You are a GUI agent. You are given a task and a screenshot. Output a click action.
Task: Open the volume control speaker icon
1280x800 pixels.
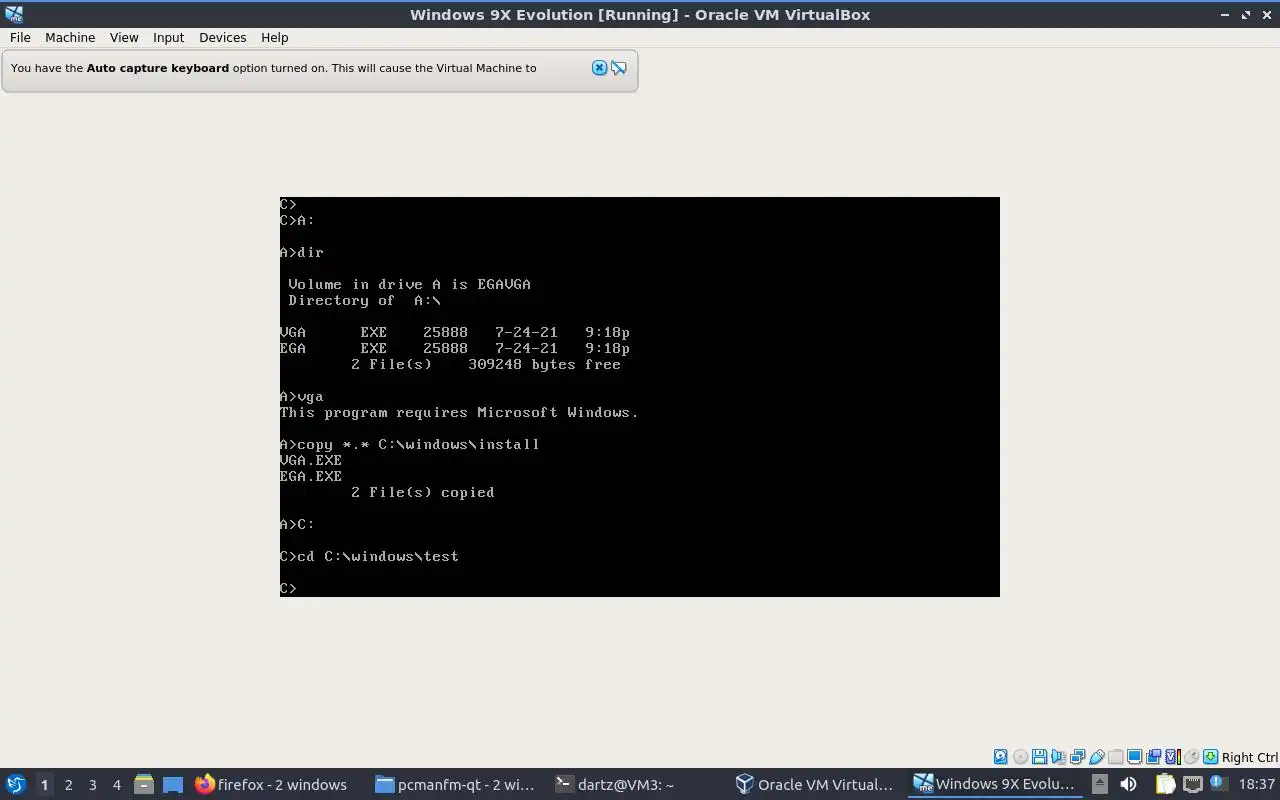pos(1128,784)
